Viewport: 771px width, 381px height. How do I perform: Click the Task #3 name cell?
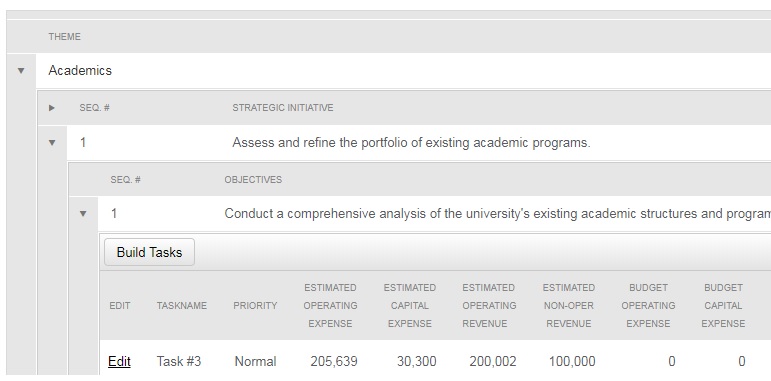tap(179, 362)
